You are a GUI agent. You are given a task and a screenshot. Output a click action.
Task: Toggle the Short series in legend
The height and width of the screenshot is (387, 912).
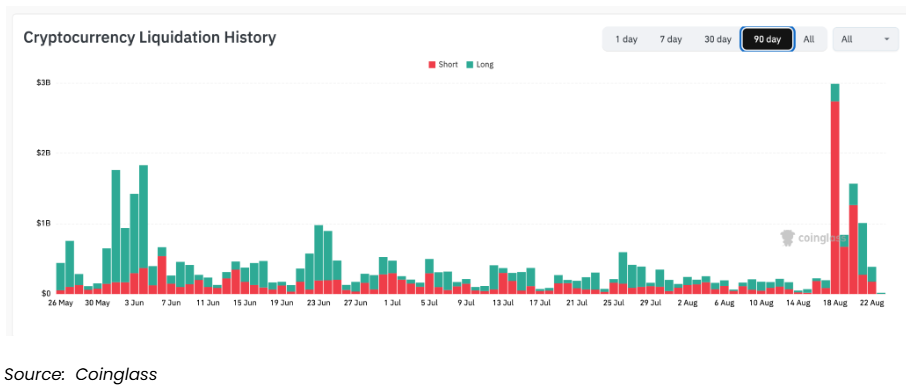443,65
